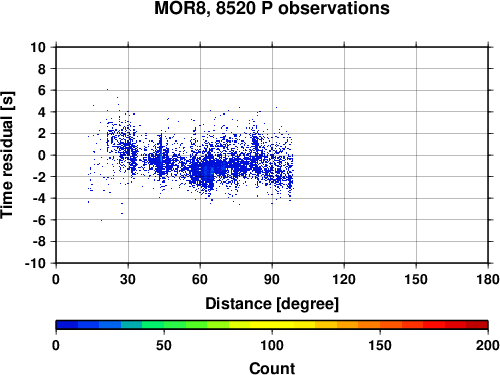The image size is (500, 375).
Task: Click the colorbar tick label 100
Action: pyautogui.click(x=272, y=345)
